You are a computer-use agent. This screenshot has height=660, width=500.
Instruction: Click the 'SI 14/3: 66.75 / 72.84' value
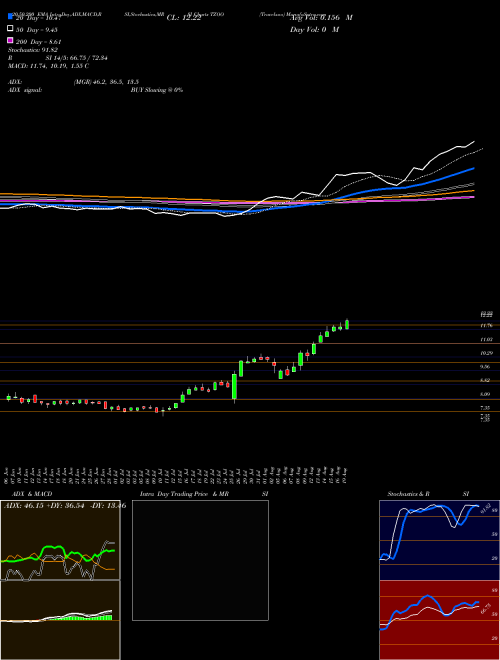[x=79, y=58]
